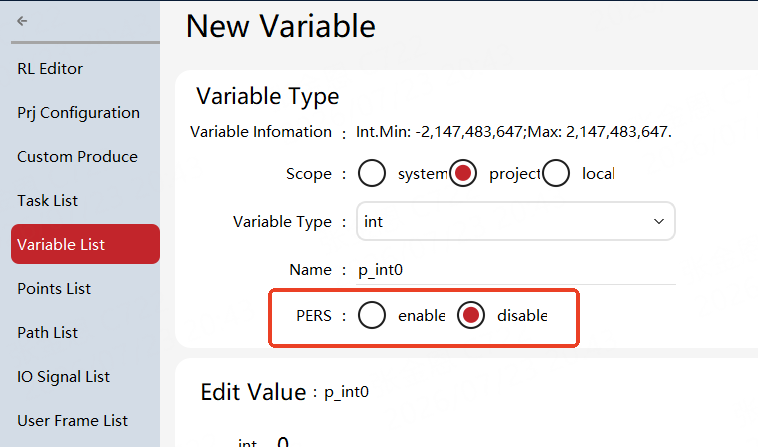This screenshot has height=447, width=758.
Task: Select the project scope radio button
Action: coord(463,173)
